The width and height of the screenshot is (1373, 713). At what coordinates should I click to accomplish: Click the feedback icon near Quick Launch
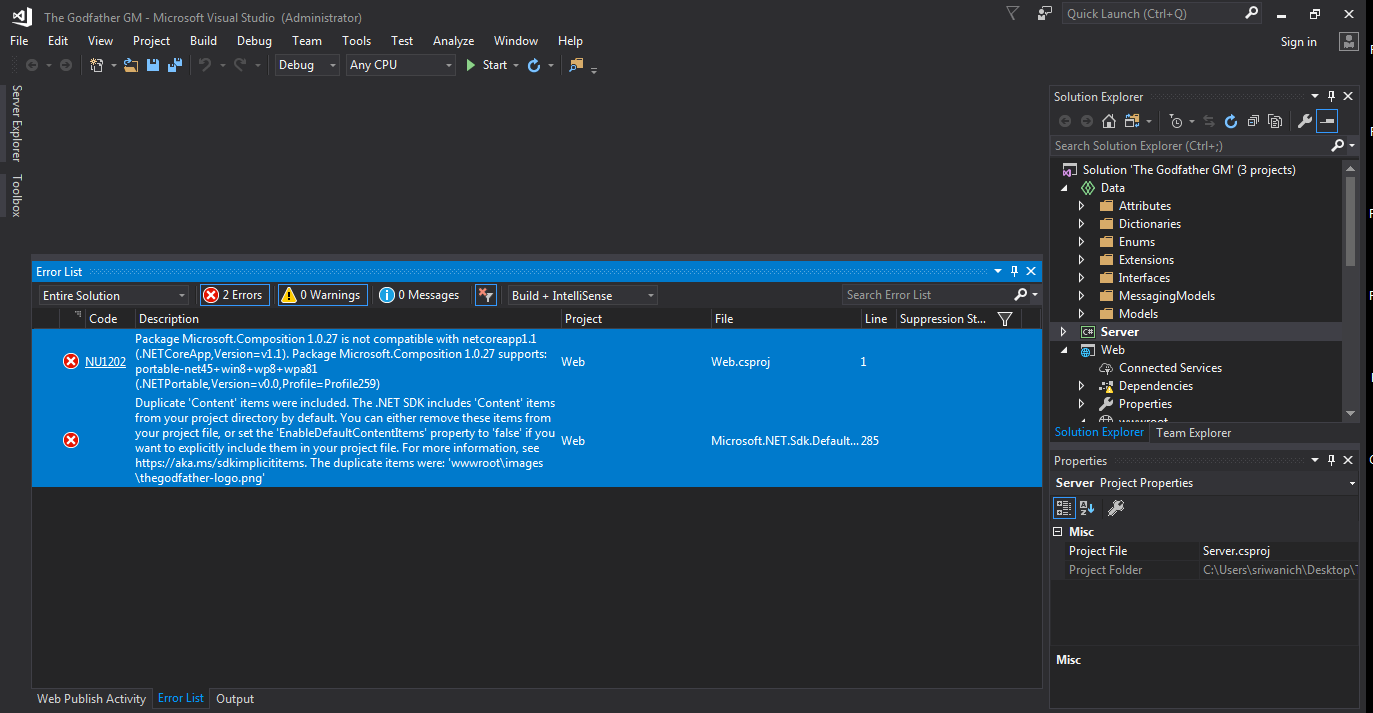point(1045,14)
